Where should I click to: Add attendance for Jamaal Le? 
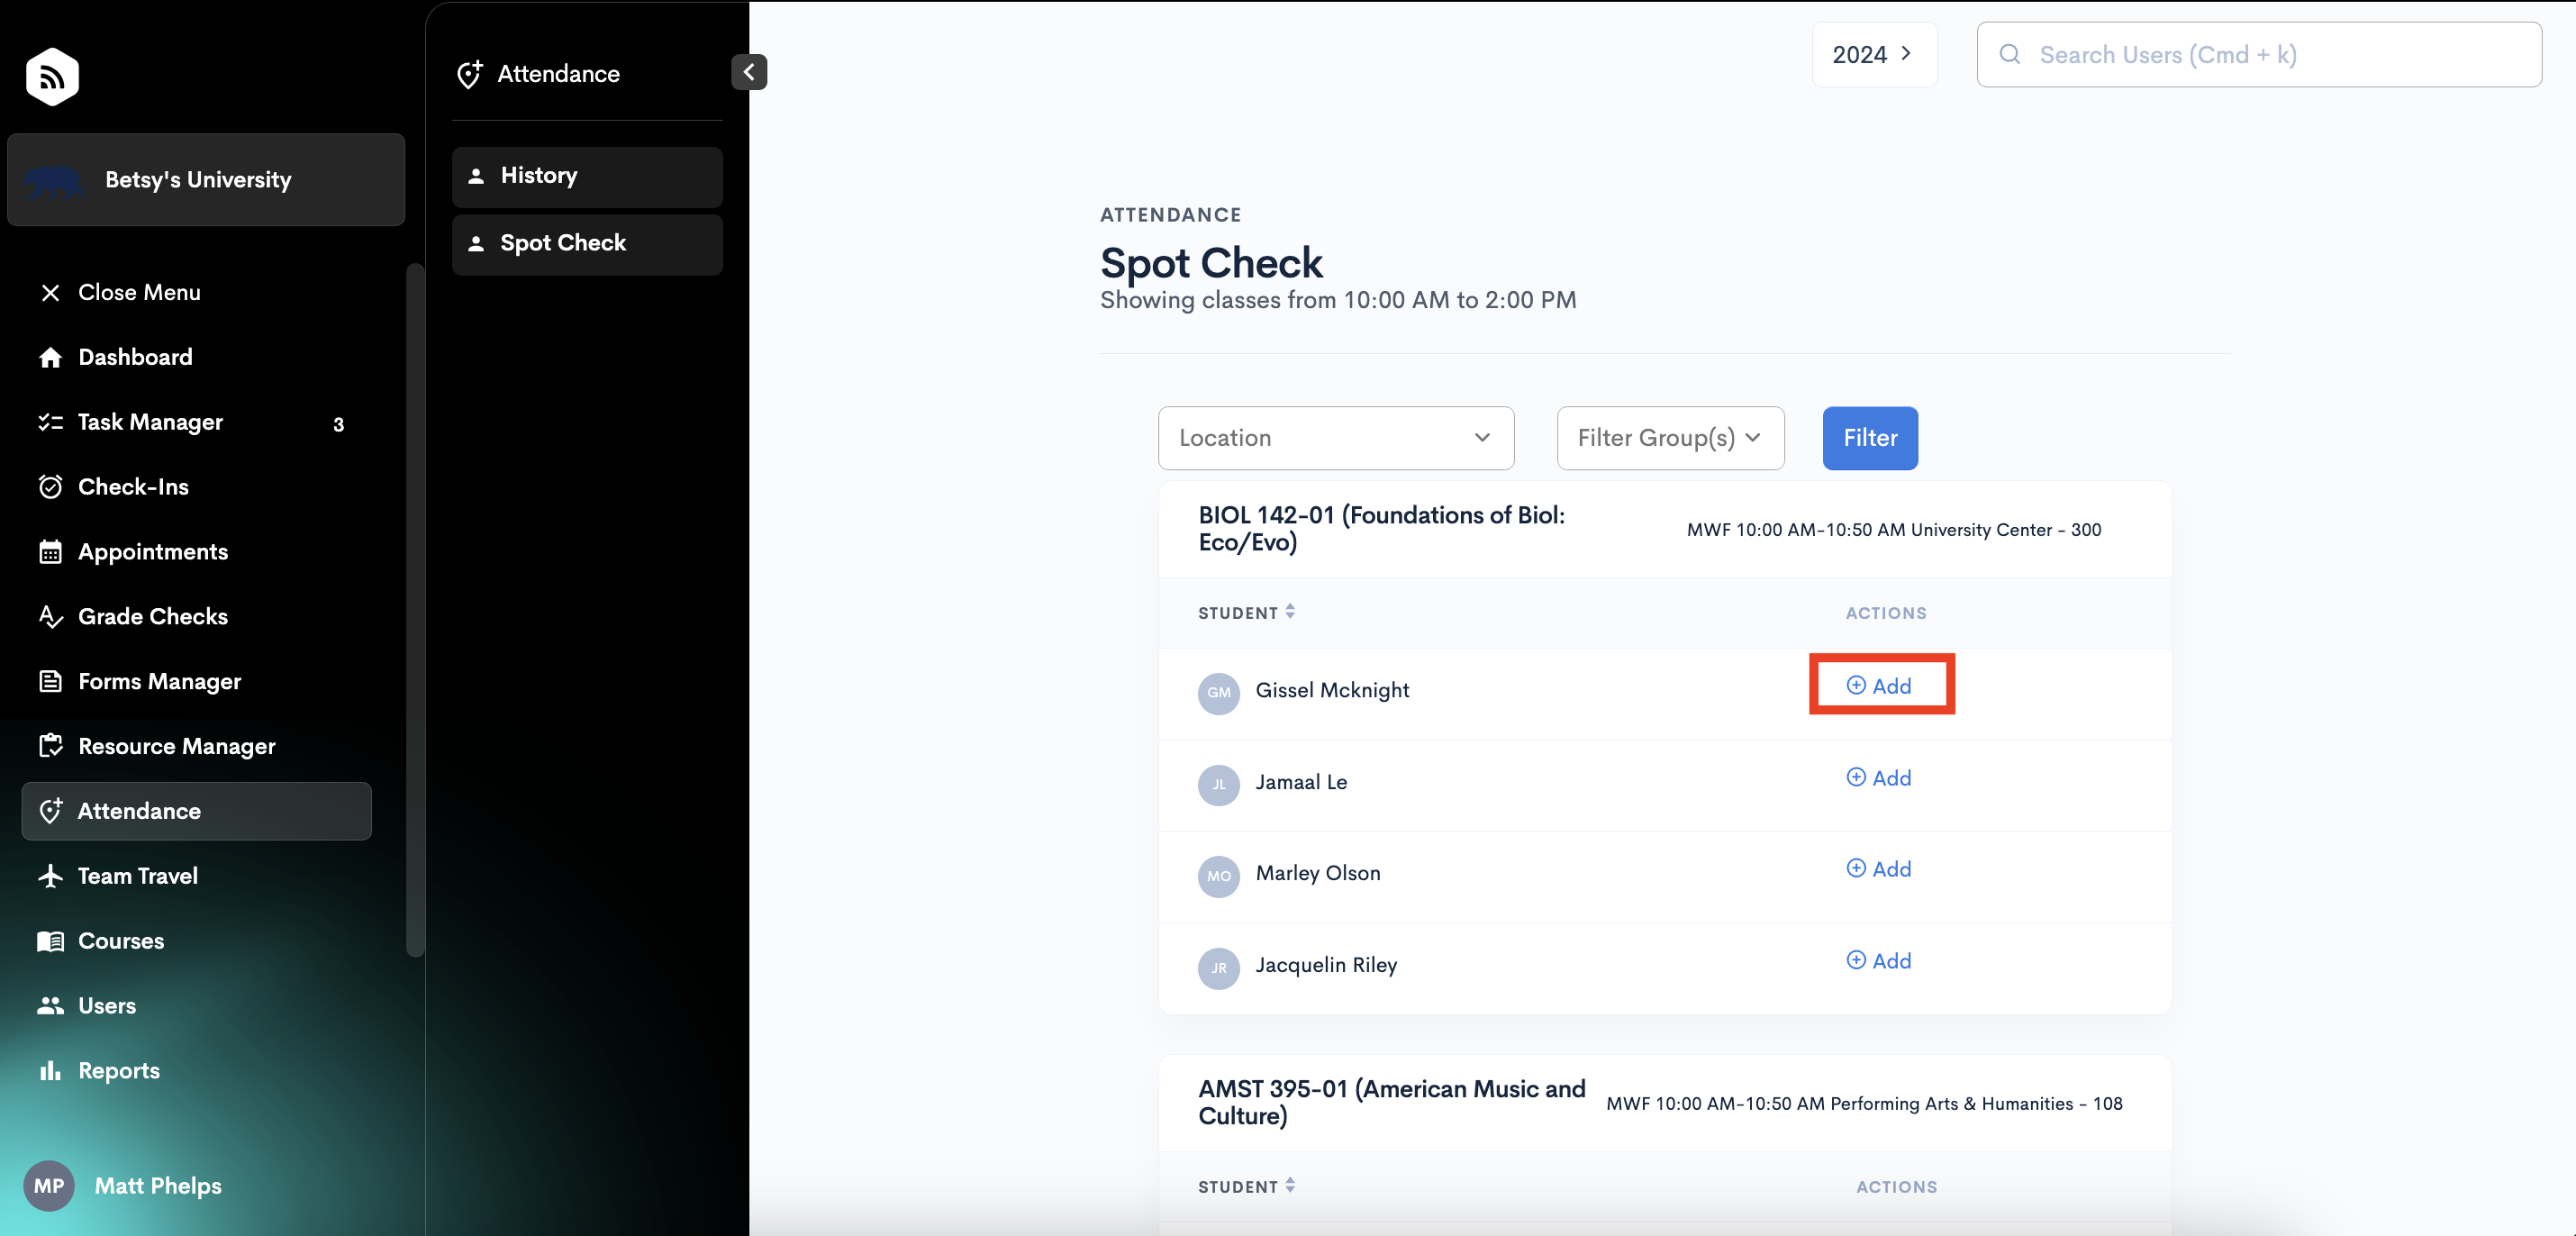pos(1879,778)
